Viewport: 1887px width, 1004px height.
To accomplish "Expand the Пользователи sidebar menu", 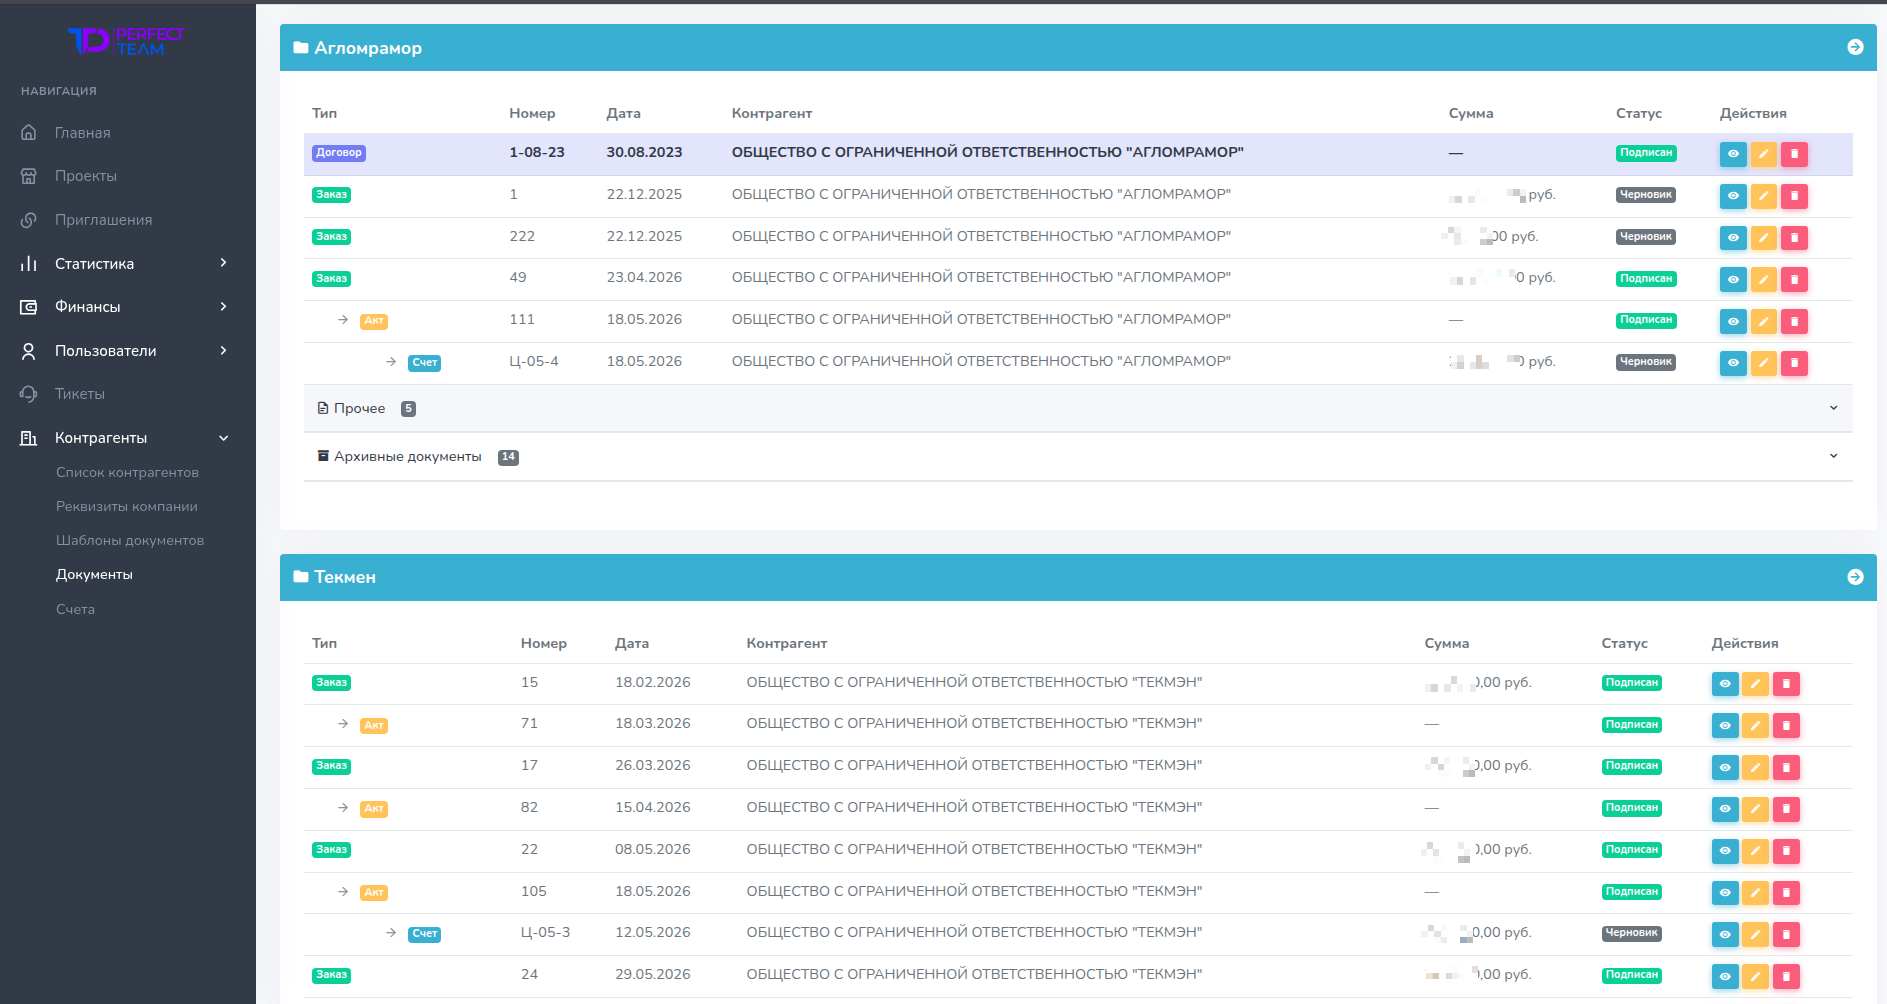I will click(128, 351).
